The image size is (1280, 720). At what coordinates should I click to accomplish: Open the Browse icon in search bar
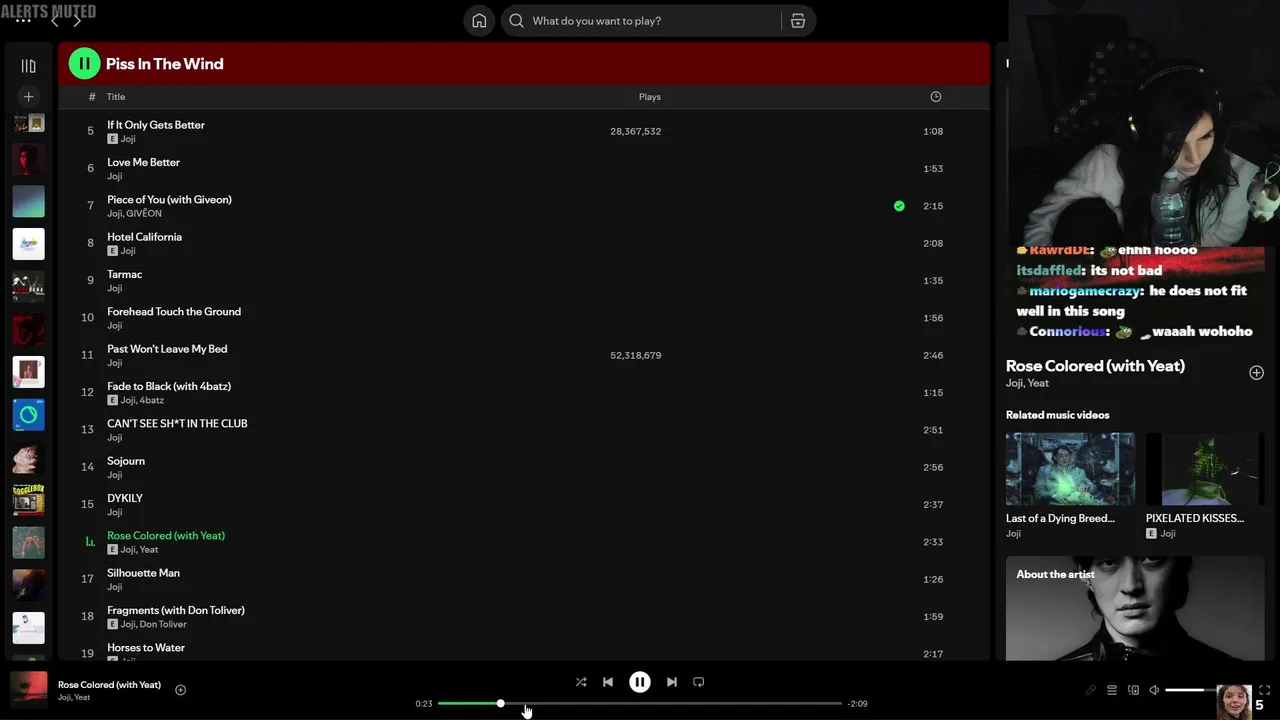[798, 21]
